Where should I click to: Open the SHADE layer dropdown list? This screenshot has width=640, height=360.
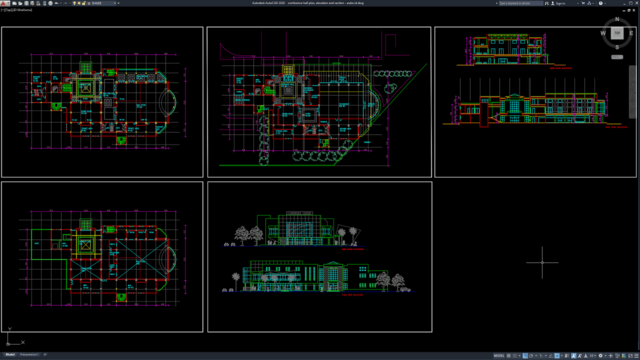click(x=115, y=3)
